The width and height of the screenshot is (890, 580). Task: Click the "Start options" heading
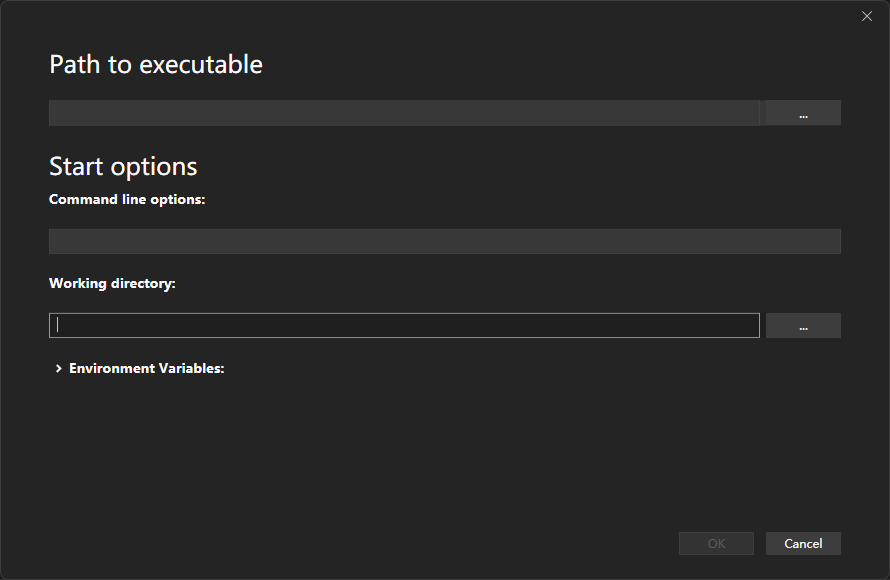pyautogui.click(x=123, y=166)
